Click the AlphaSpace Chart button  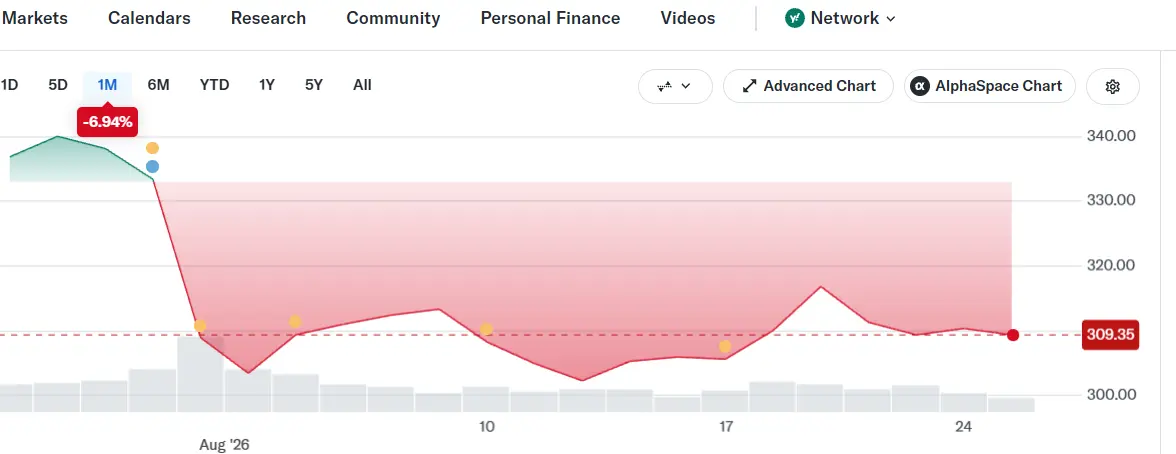tap(990, 86)
